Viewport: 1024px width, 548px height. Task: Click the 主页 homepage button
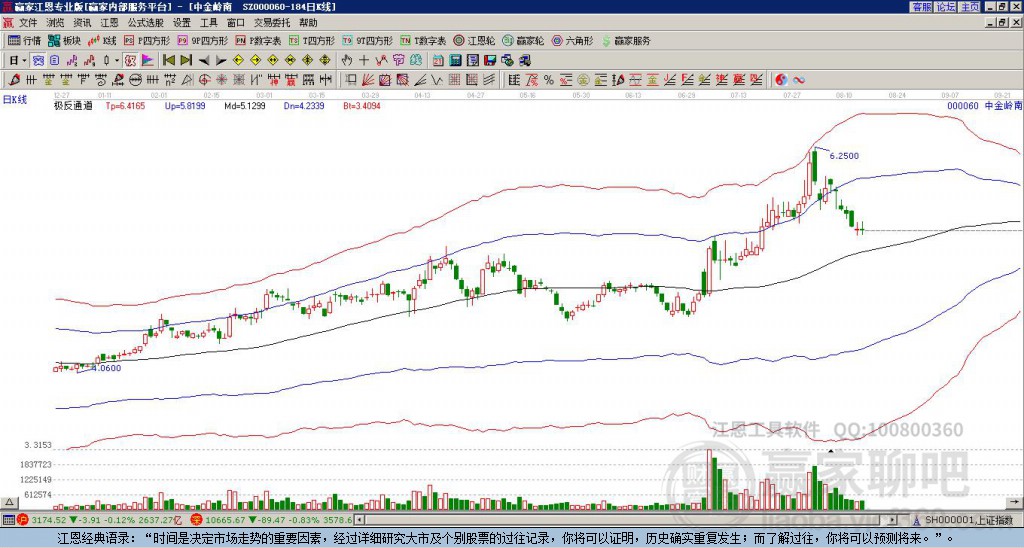pyautogui.click(x=970, y=7)
